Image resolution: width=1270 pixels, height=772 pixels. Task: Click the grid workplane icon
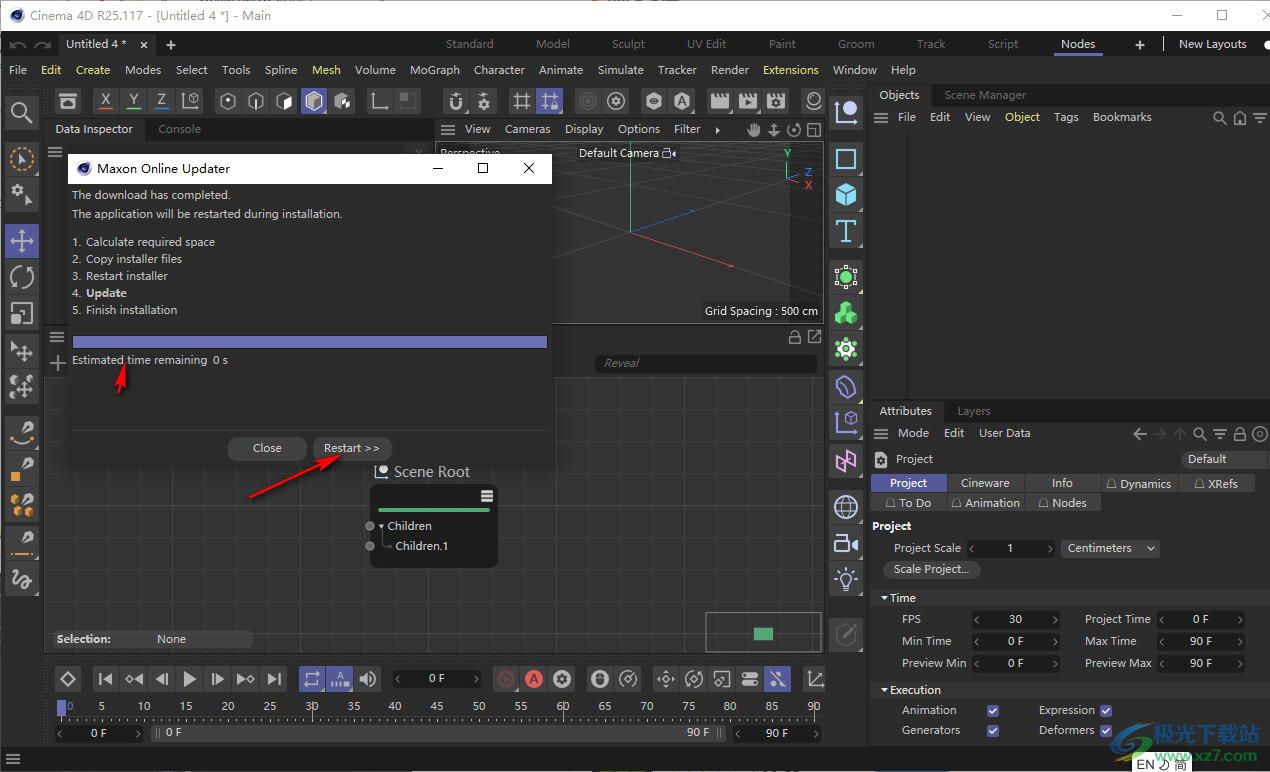[521, 101]
